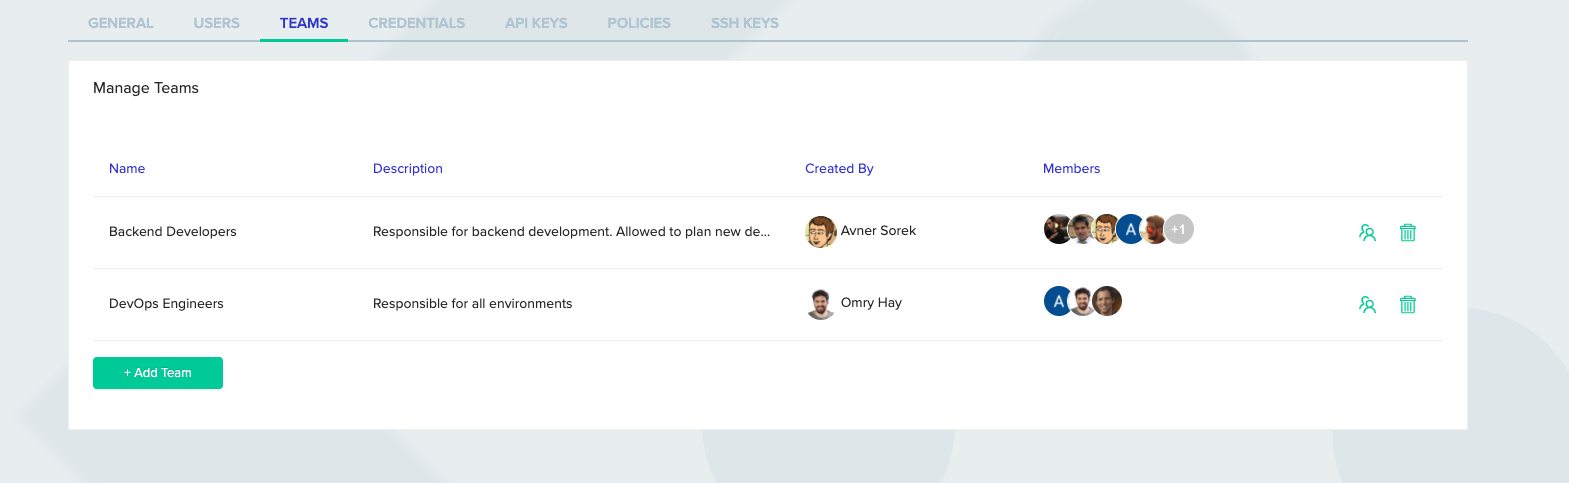Click the 'Omry Hay' creator name
This screenshot has height=483, width=1569.
click(x=871, y=303)
